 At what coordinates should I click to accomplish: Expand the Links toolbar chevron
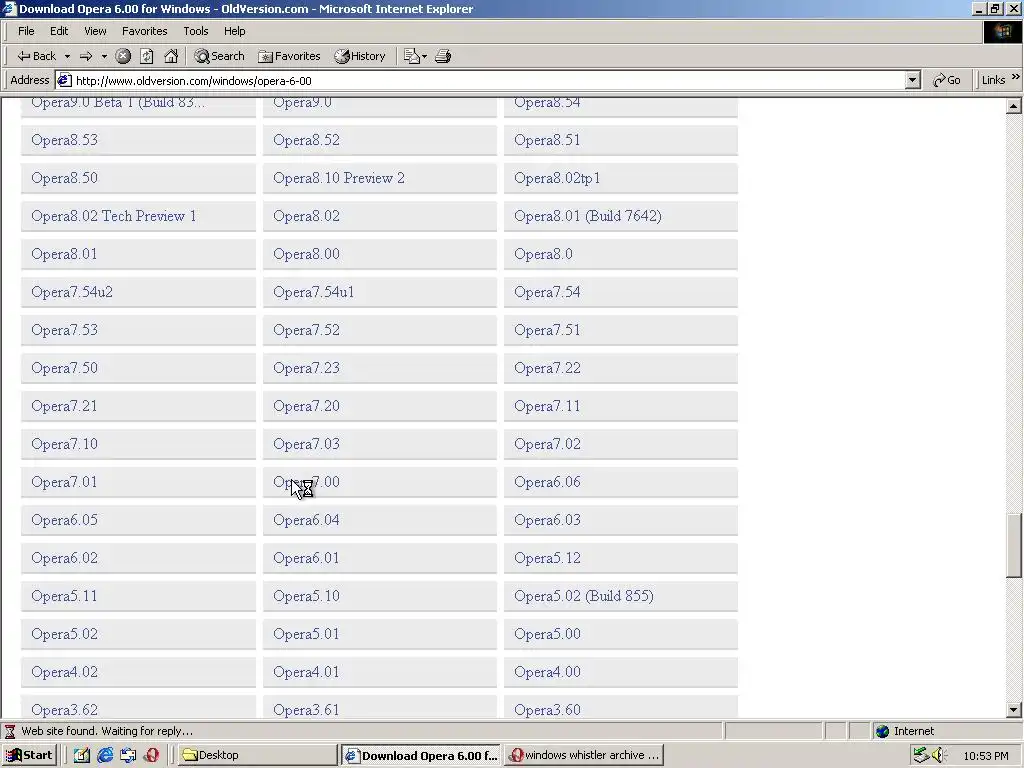point(1016,77)
